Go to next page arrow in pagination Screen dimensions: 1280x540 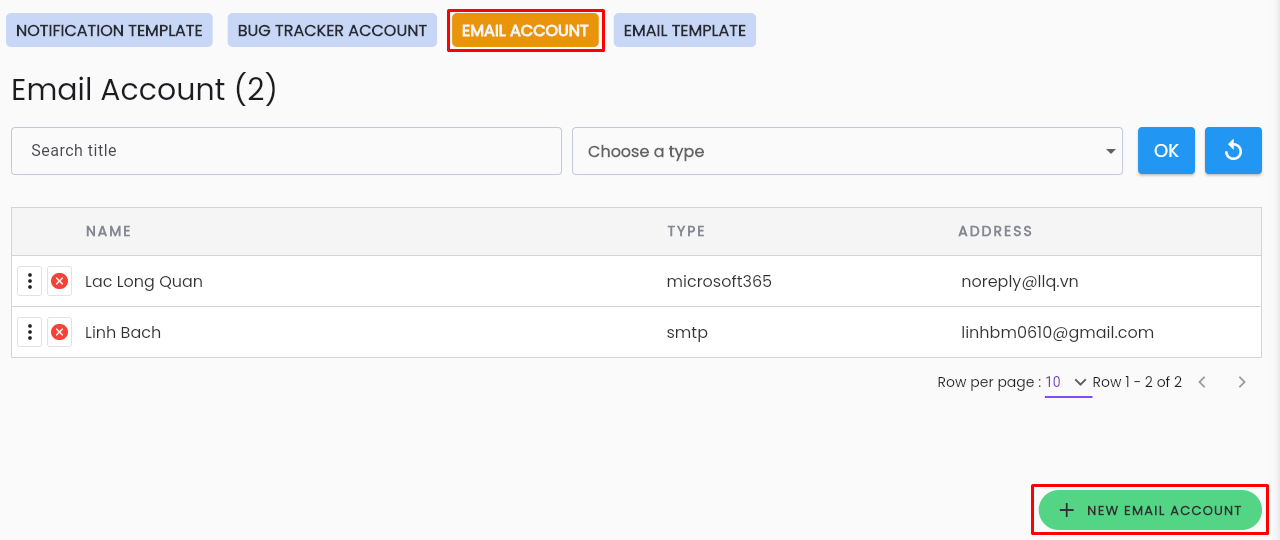pyautogui.click(x=1242, y=382)
